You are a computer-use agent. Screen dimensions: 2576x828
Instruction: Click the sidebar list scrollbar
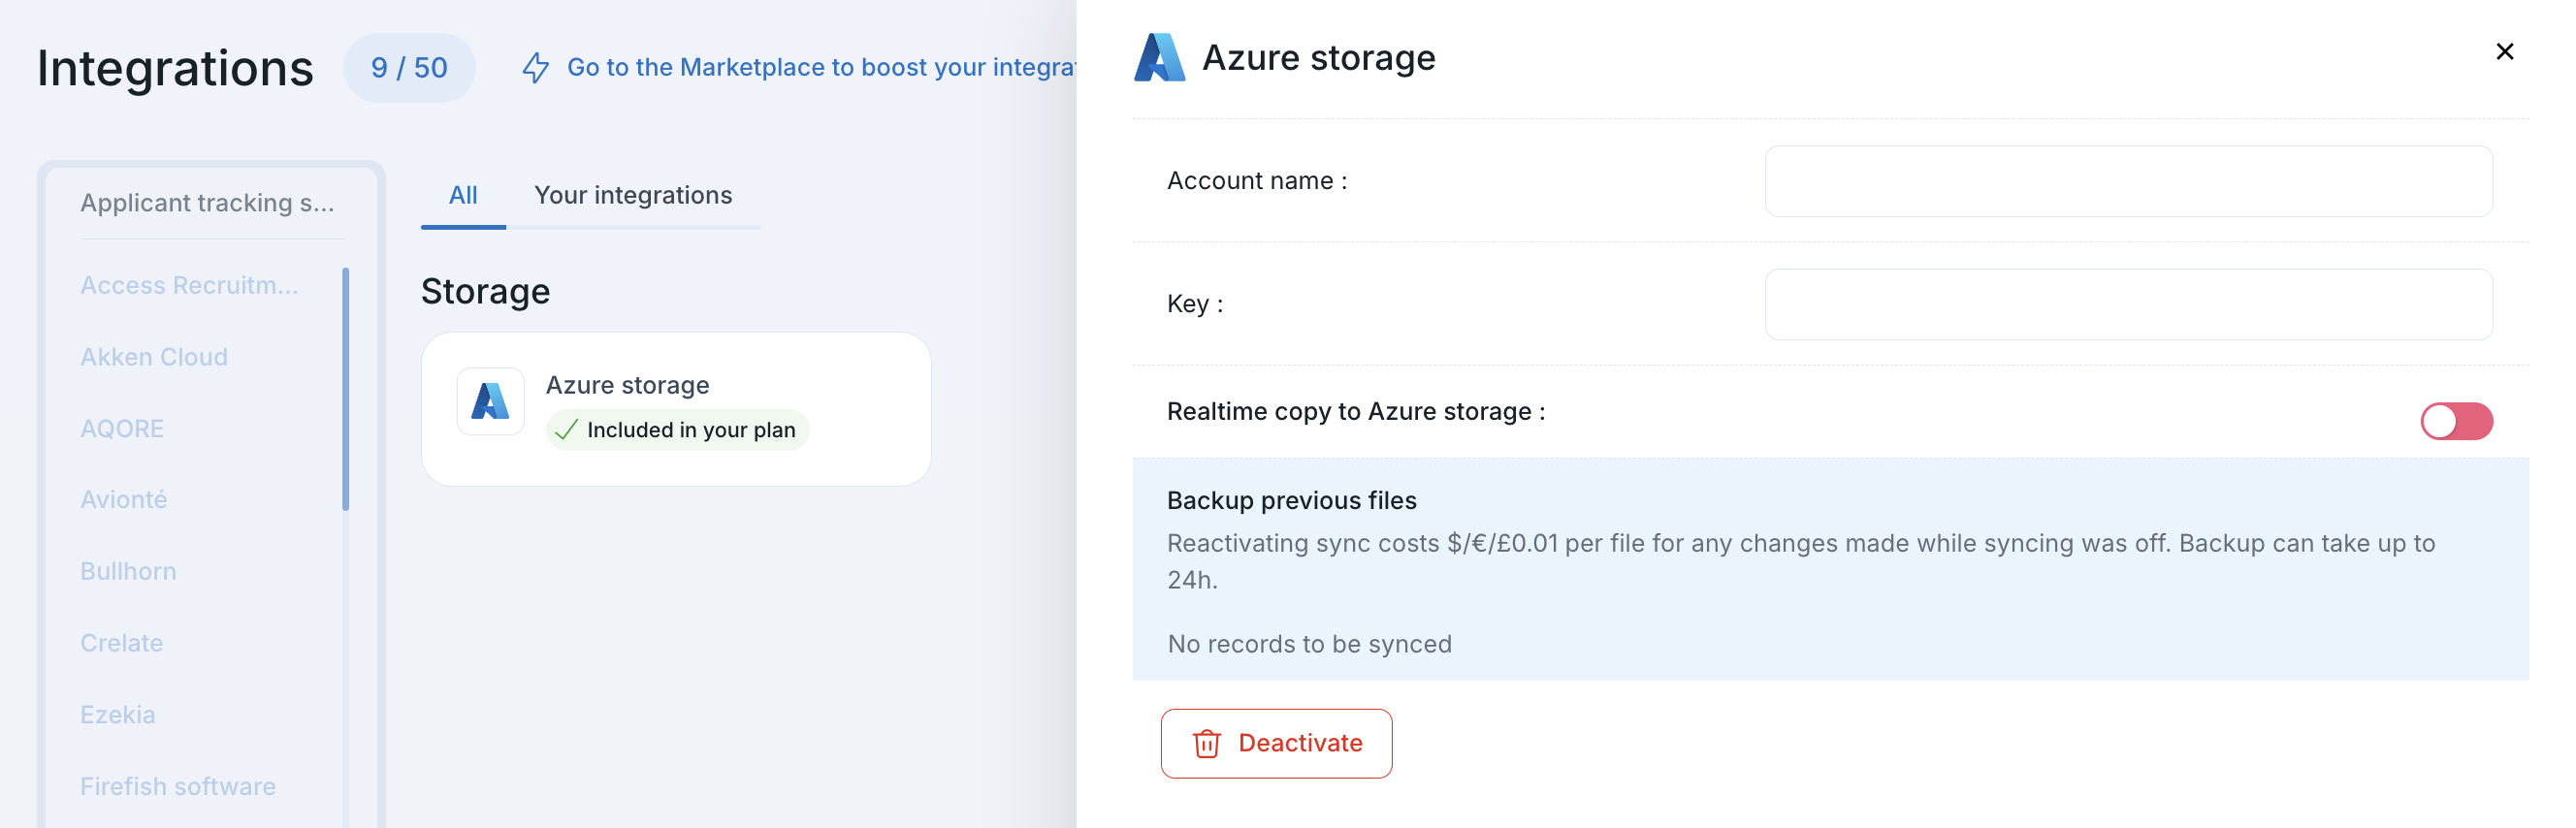coord(345,389)
